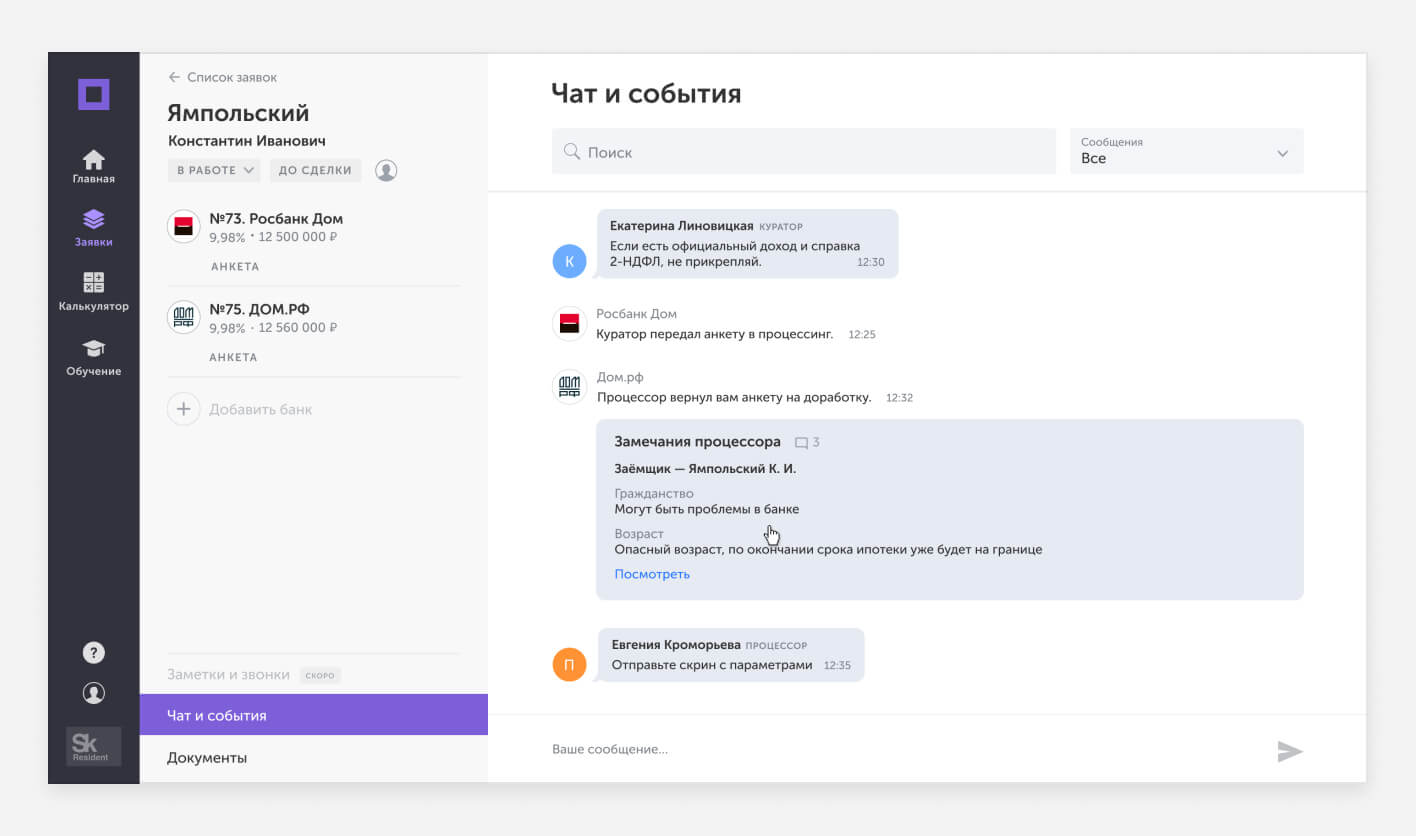Screen dimensions: 1416x836
Task: Click the Замечания процессора heading
Action: coord(697,441)
